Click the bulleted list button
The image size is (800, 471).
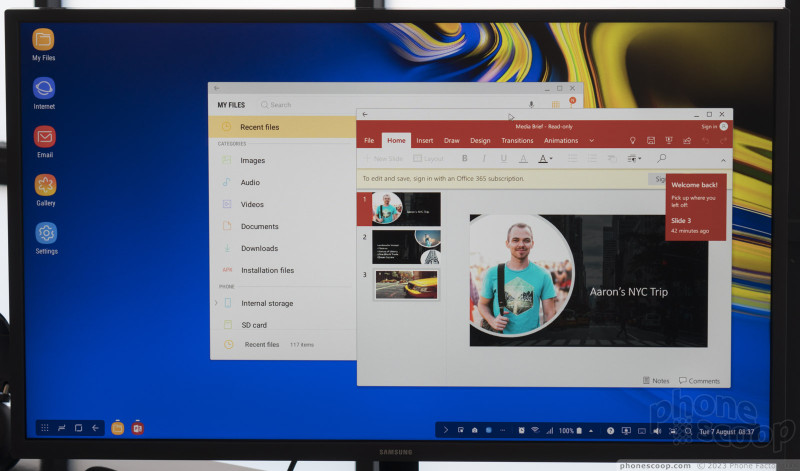pos(572,158)
